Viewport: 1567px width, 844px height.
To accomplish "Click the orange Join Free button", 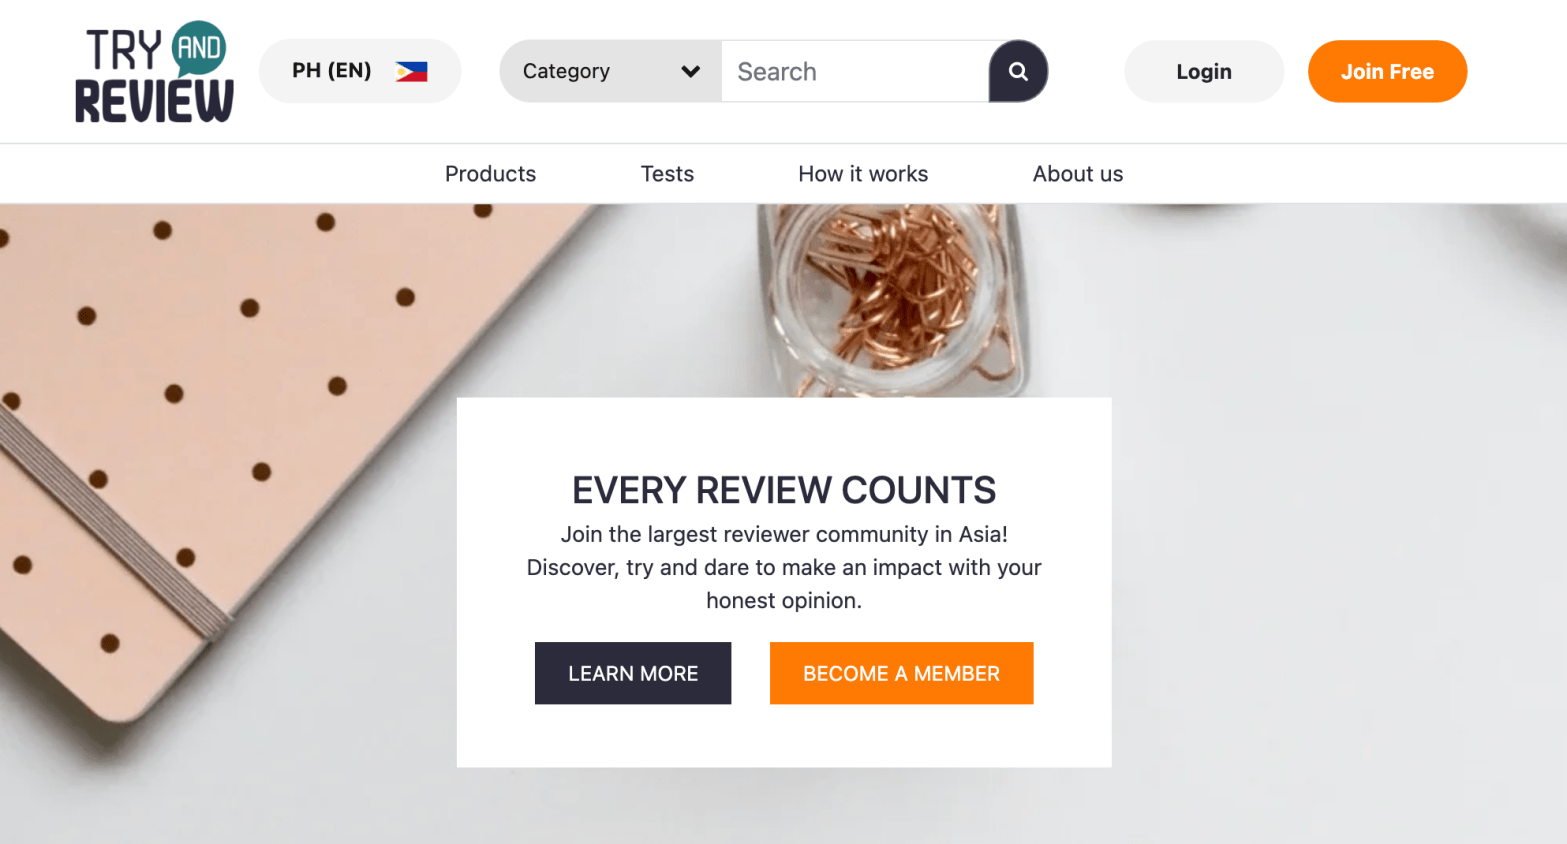I will tap(1387, 71).
